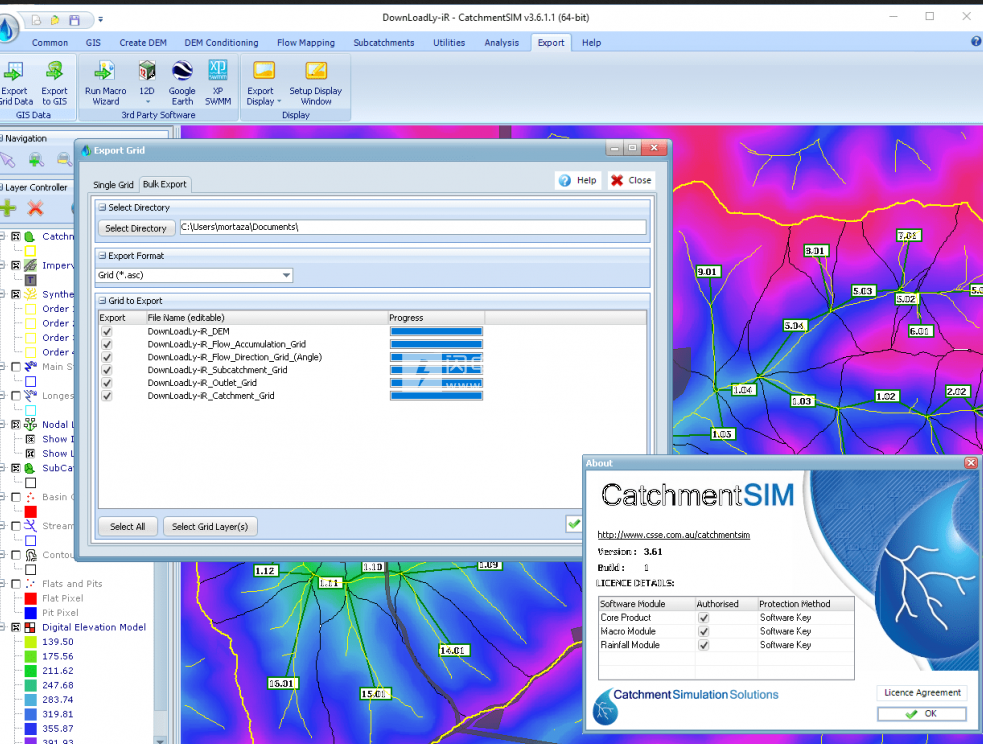
Task: Click the export directory path field
Action: pos(413,227)
